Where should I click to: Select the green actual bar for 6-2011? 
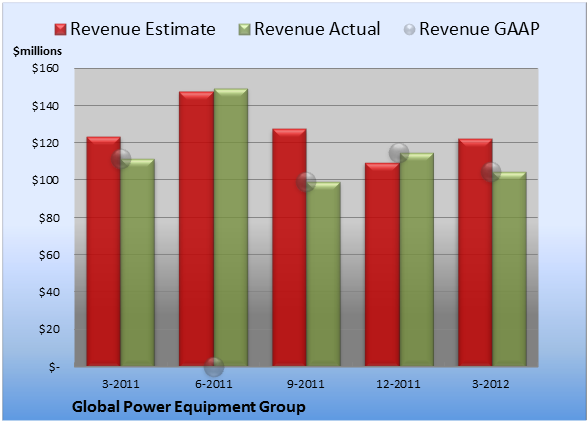[x=231, y=227]
